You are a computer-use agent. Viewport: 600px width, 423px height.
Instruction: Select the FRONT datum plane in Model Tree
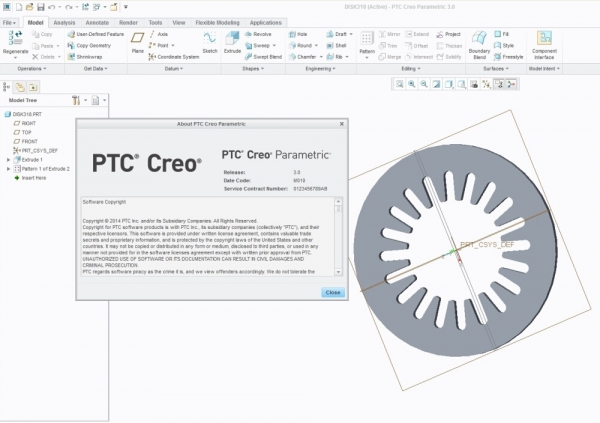(26, 142)
